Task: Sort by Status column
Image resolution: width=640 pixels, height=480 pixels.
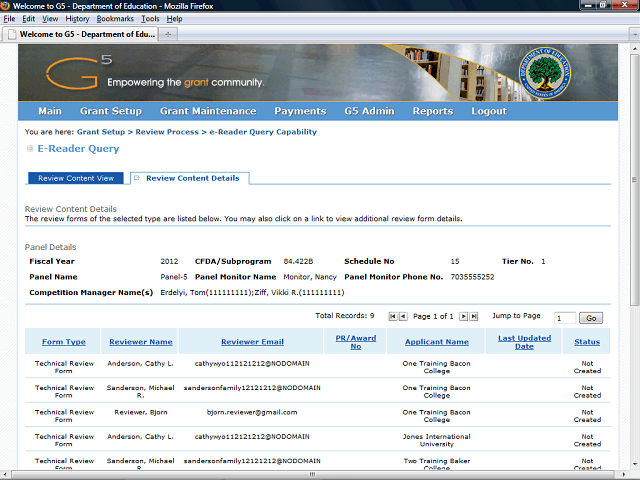Action: tap(587, 342)
